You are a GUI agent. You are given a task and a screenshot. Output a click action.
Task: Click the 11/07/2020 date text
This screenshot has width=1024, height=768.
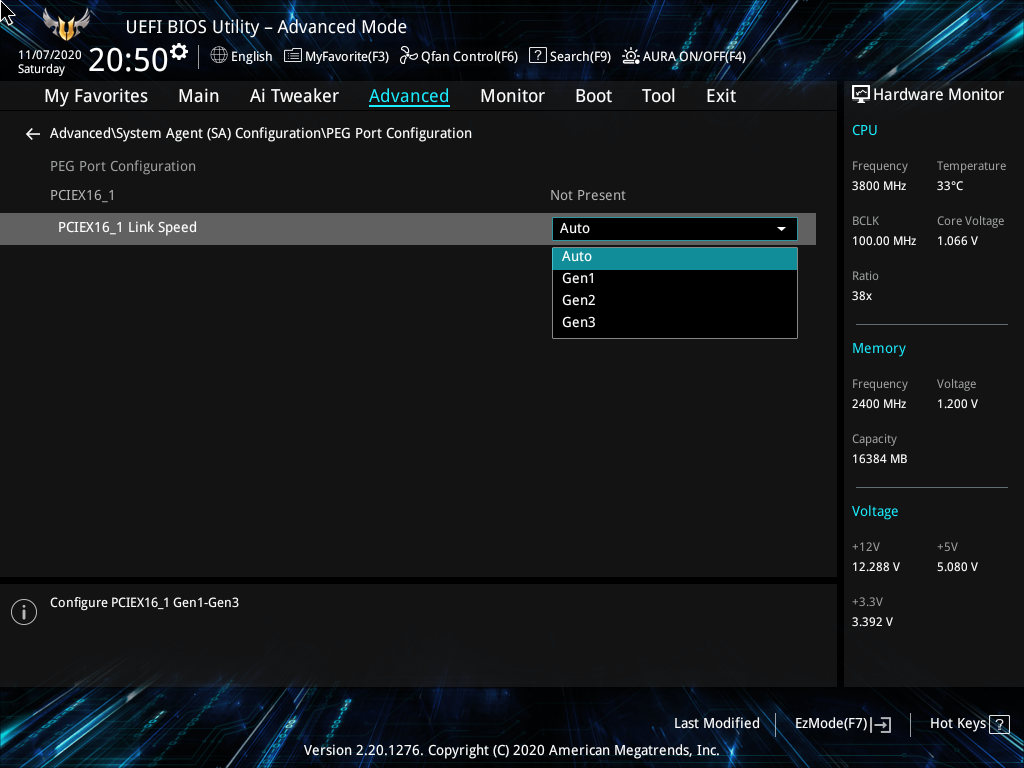(50, 55)
